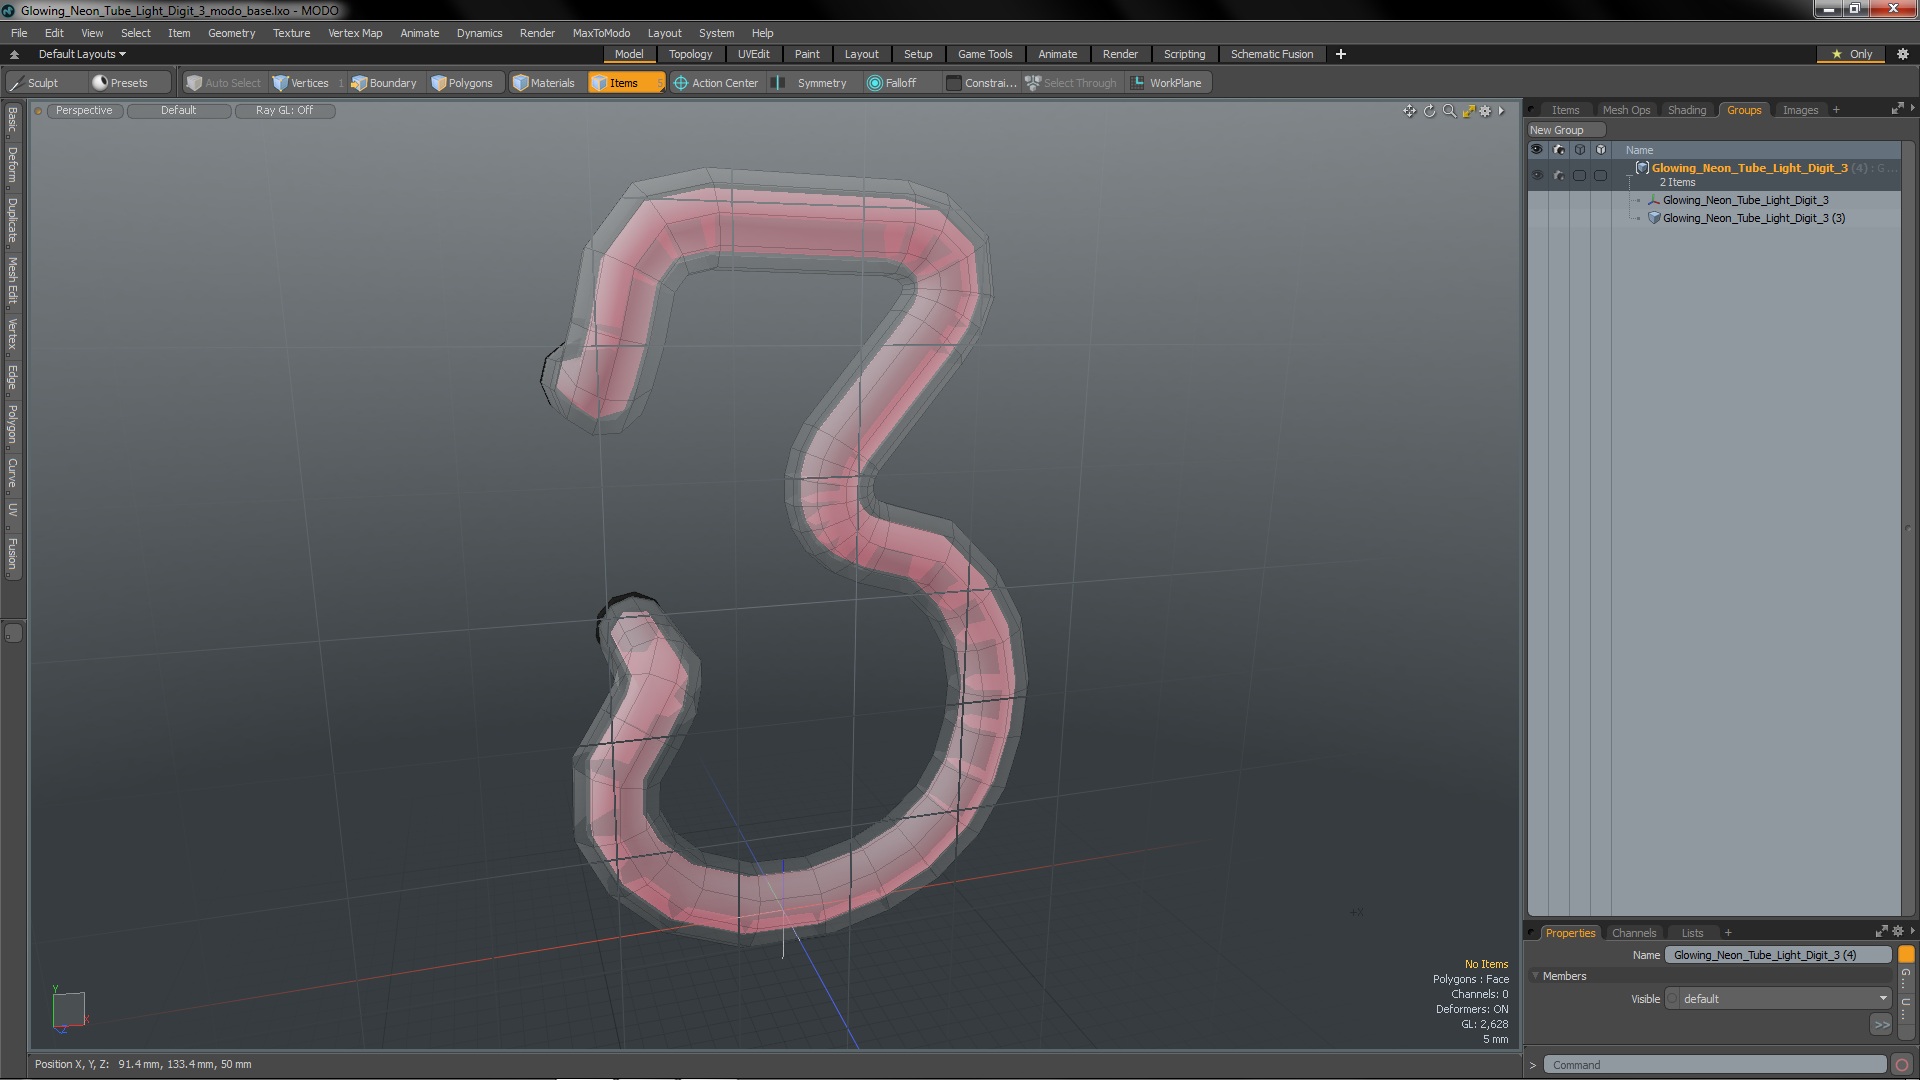
Task: Click the Properties panel gear icon
Action: tap(1897, 931)
